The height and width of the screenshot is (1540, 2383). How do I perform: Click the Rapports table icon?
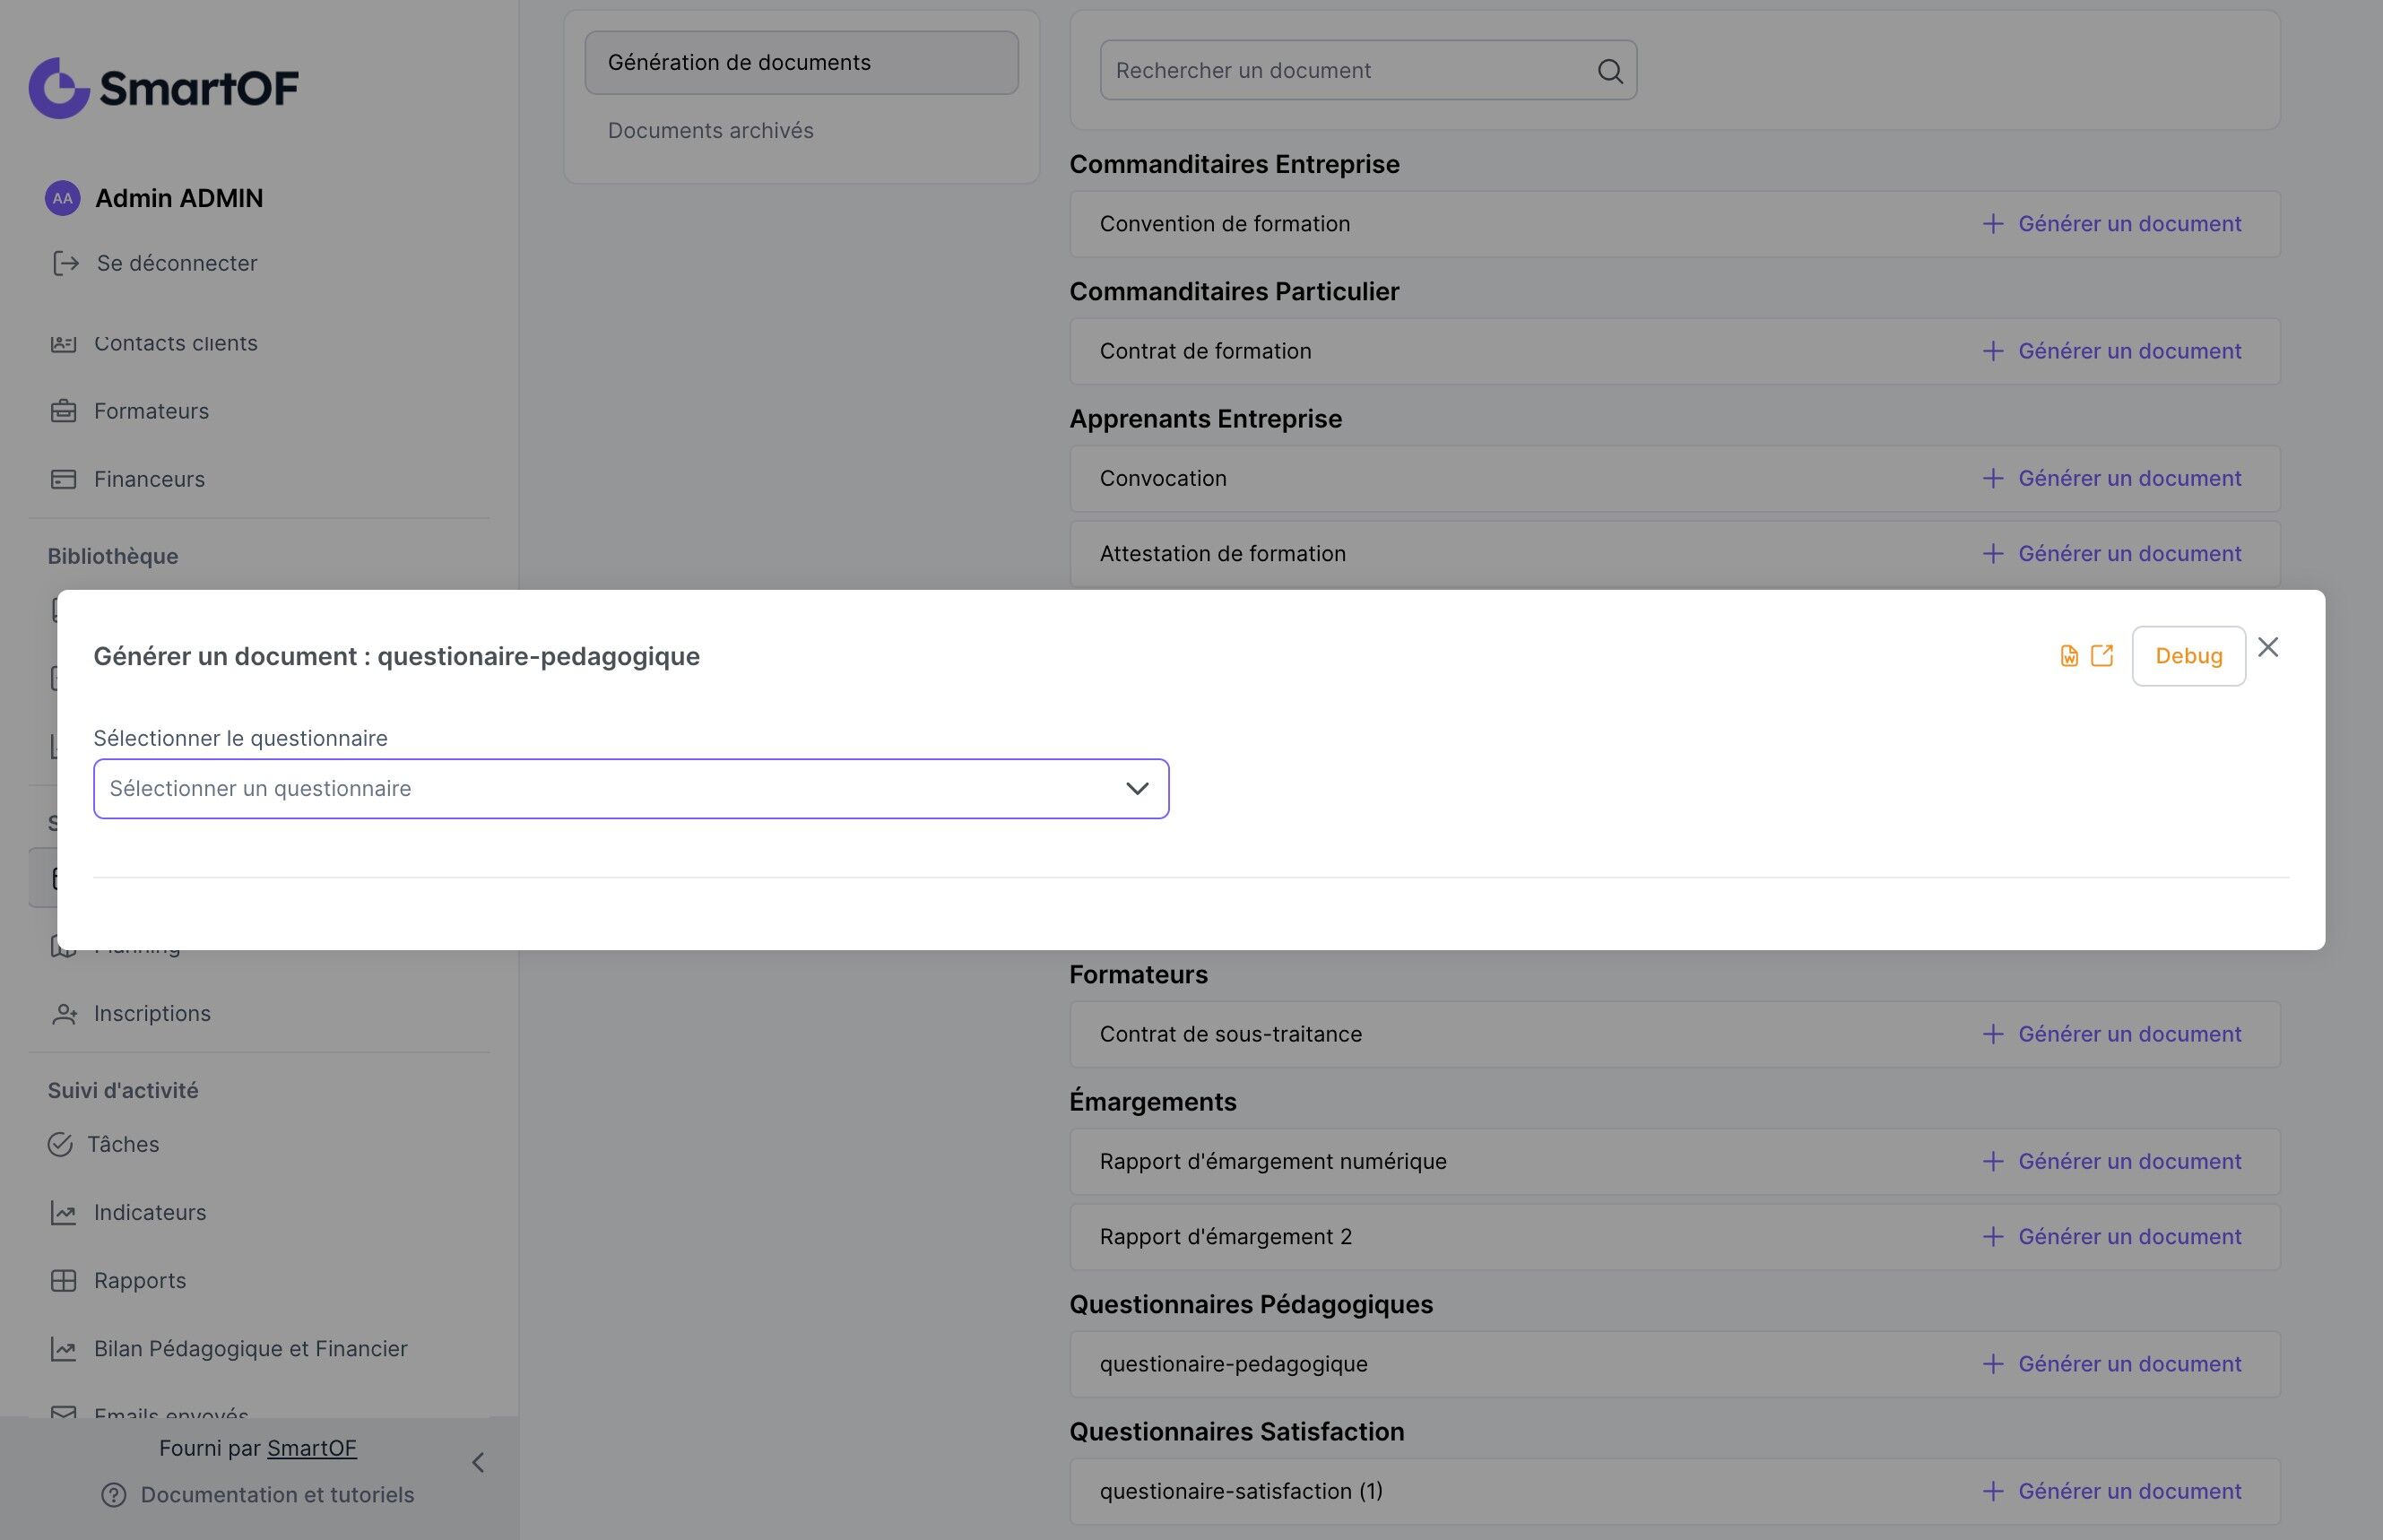point(63,1281)
